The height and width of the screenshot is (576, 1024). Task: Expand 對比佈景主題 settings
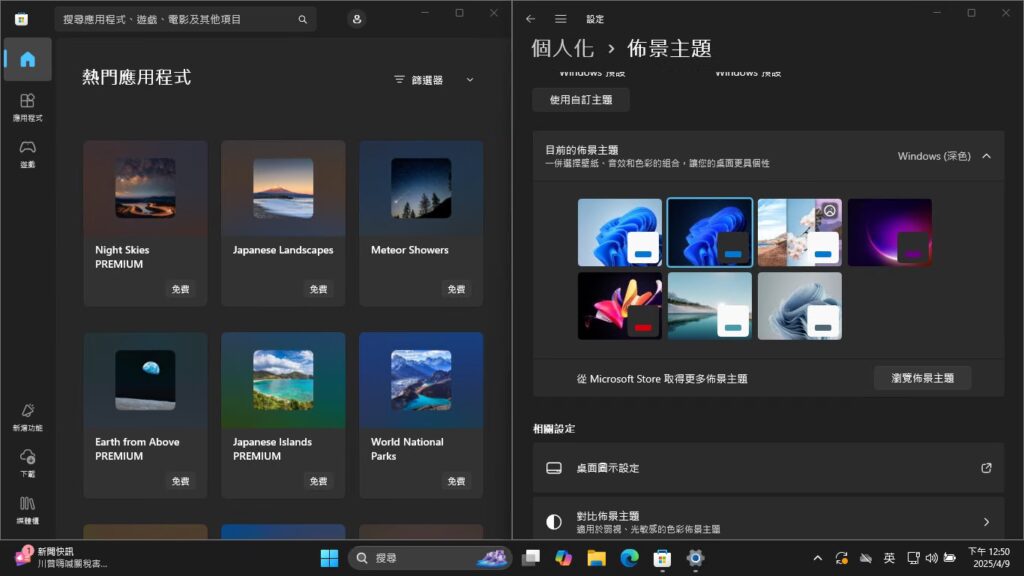[x=768, y=520]
